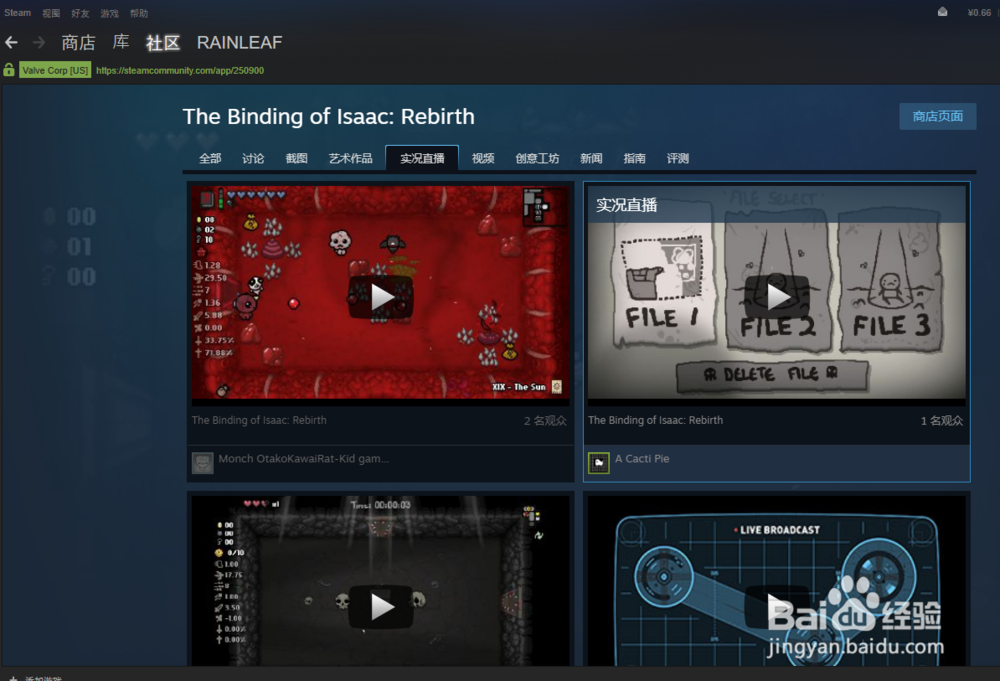Switch to the 创意工坊 tab

point(537,158)
